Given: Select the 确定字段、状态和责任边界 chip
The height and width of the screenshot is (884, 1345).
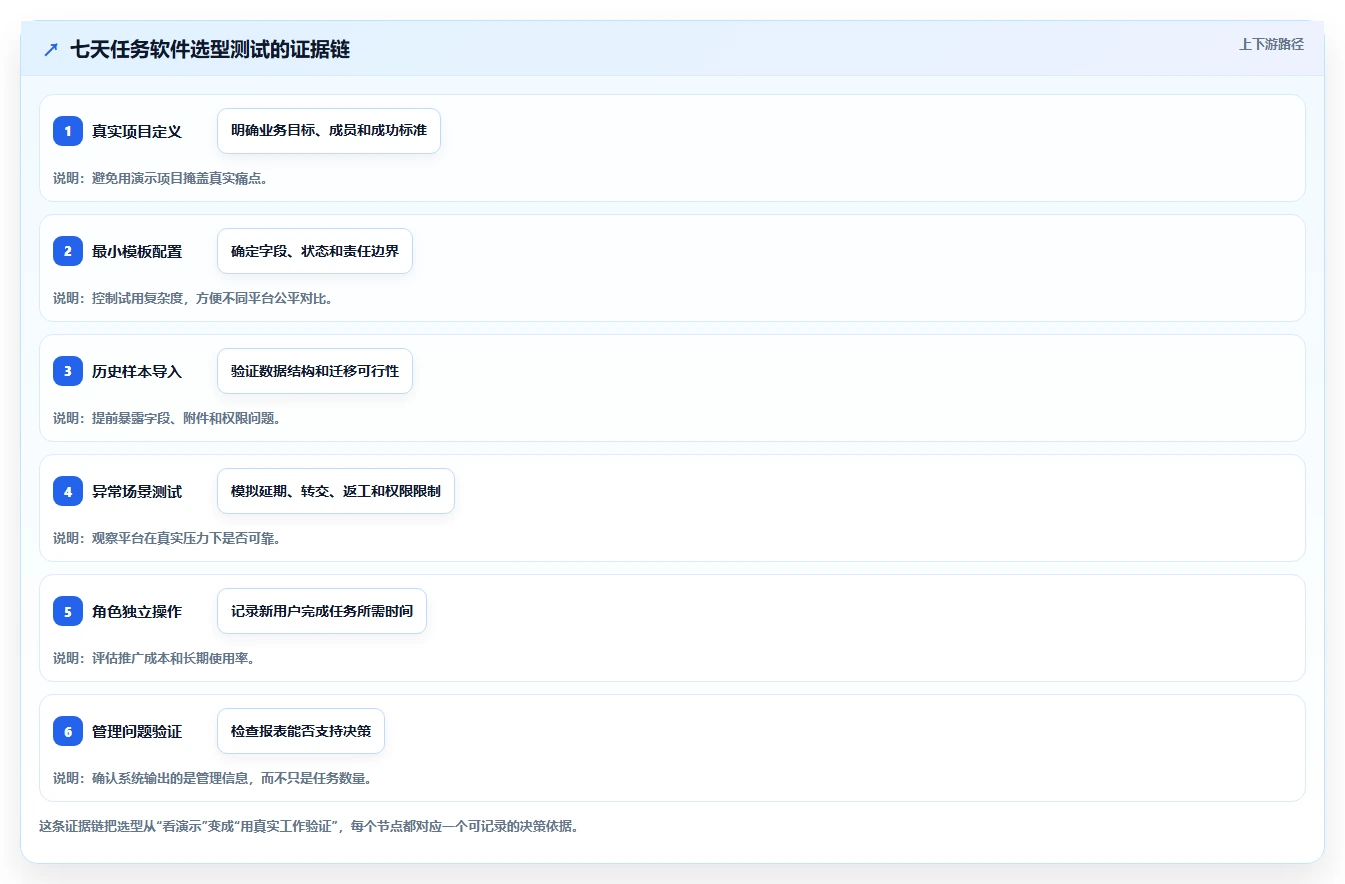Looking at the screenshot, I should click(315, 251).
